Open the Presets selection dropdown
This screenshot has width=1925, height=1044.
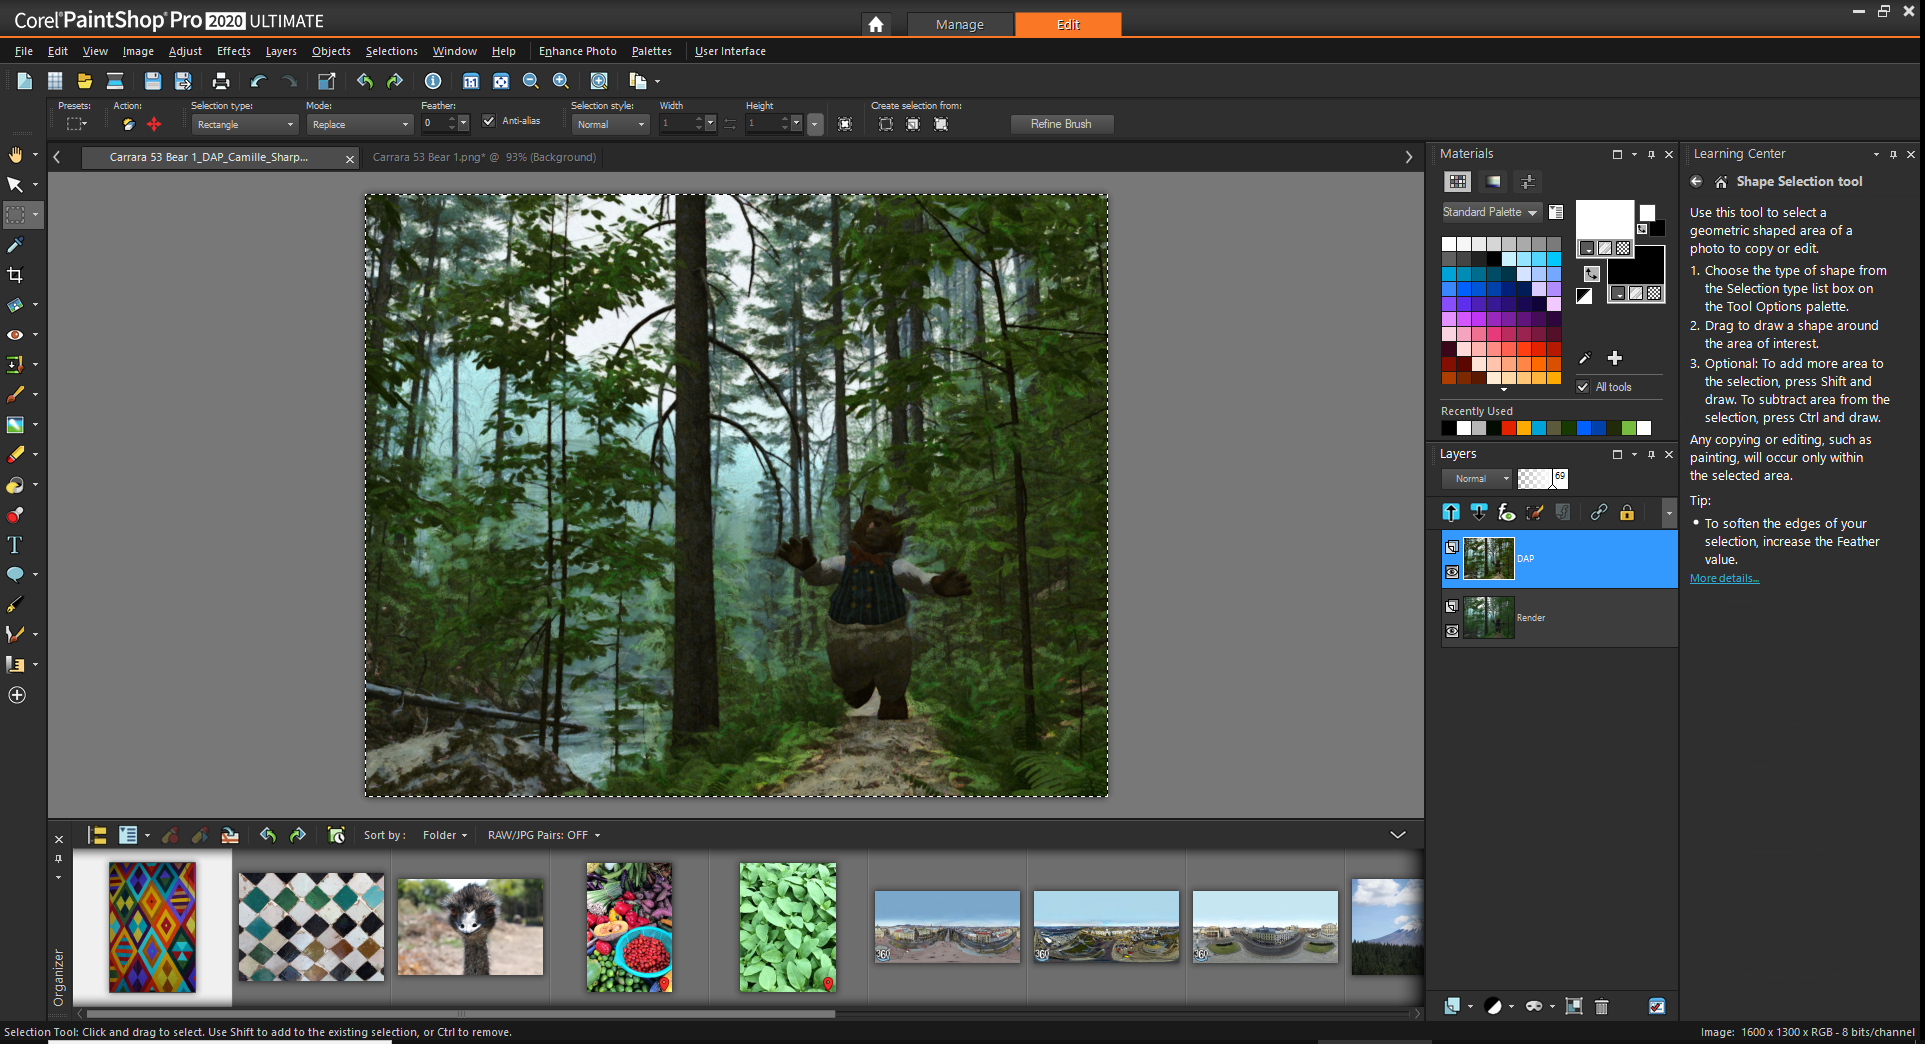point(76,124)
